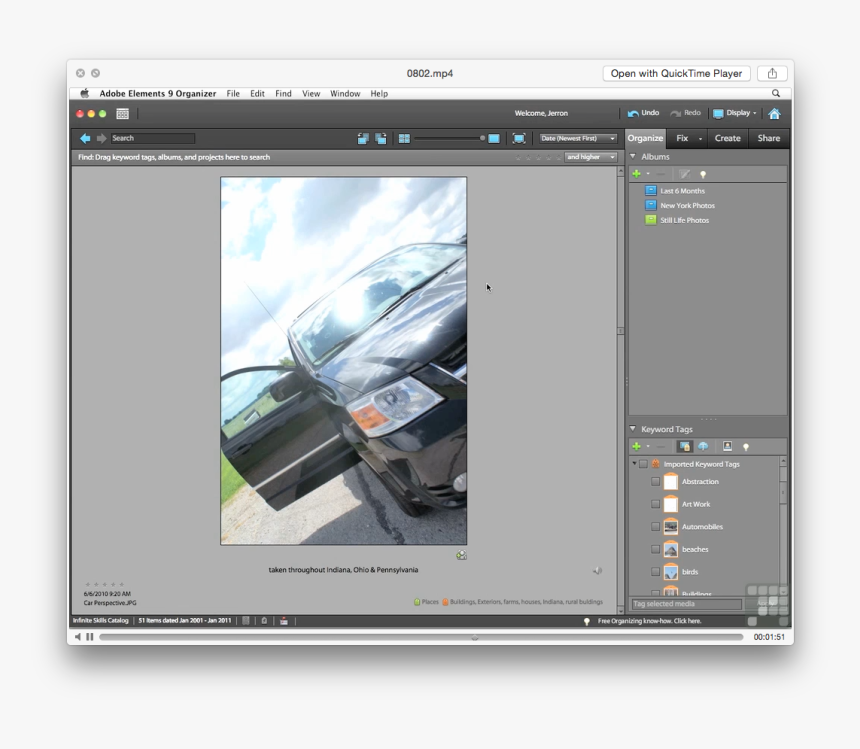Switch to single photo view icon
The image size is (860, 749).
click(x=494, y=138)
